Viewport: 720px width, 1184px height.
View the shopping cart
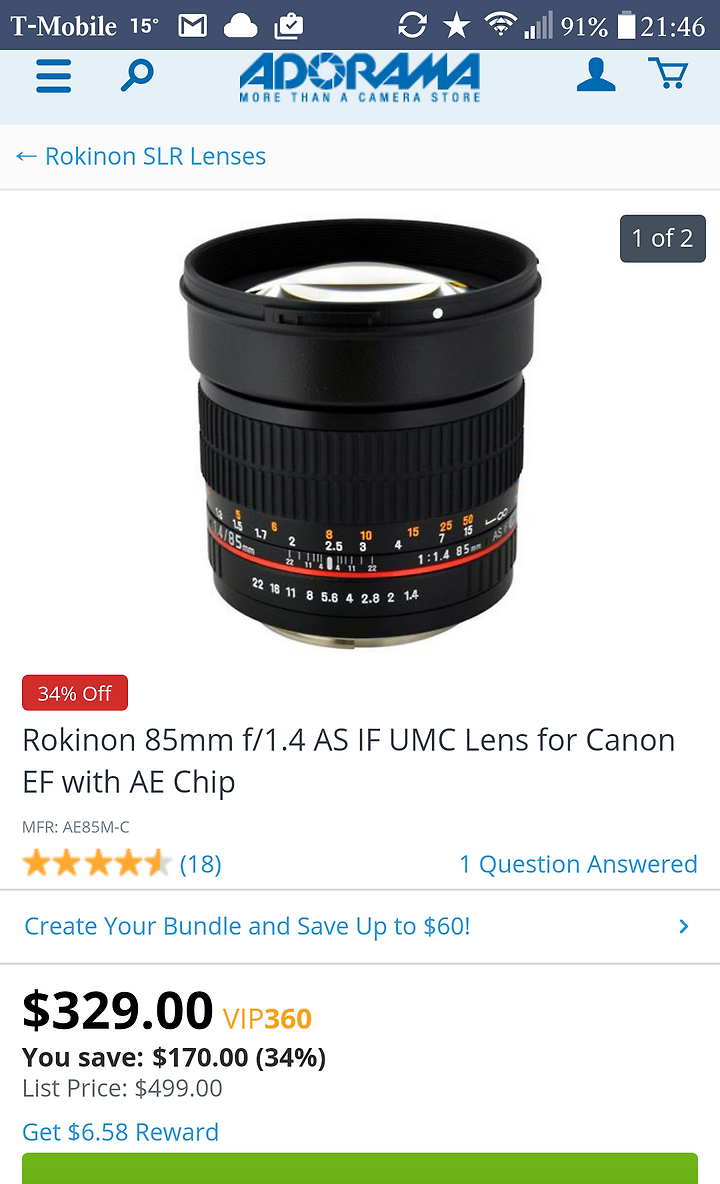(668, 74)
